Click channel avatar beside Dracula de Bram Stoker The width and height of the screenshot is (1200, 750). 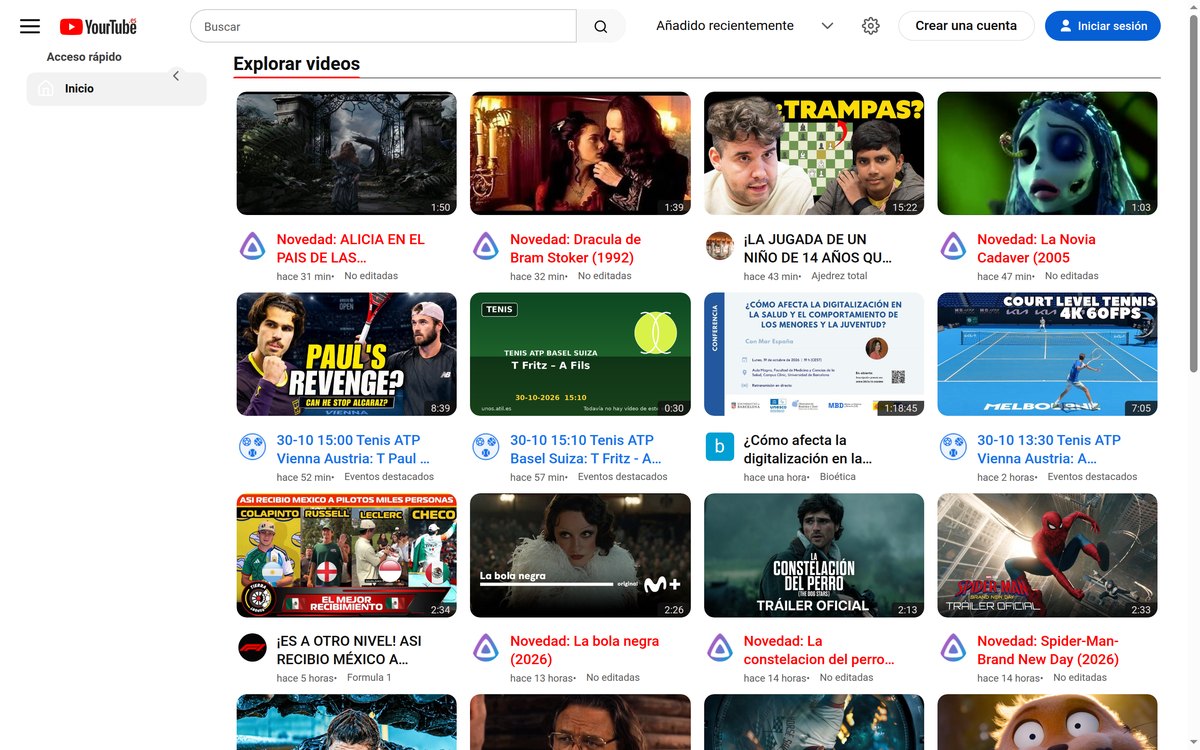click(486, 246)
